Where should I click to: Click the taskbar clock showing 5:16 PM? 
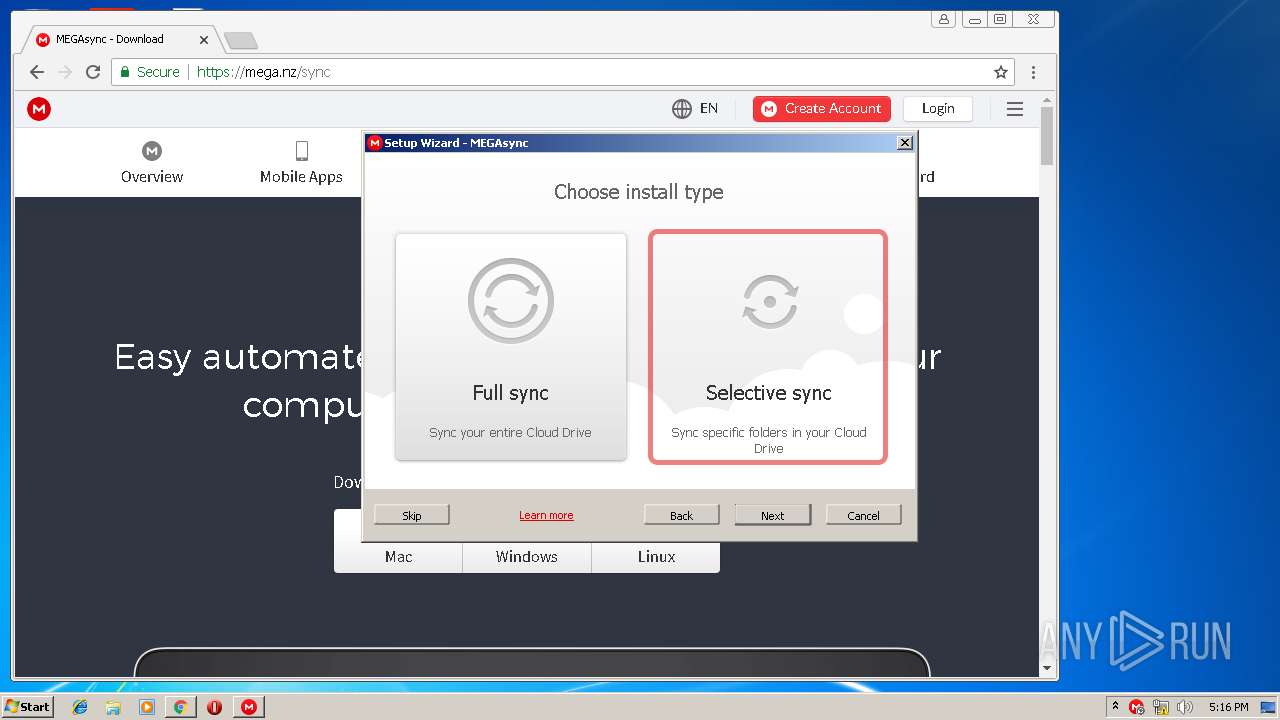pyautogui.click(x=1228, y=707)
